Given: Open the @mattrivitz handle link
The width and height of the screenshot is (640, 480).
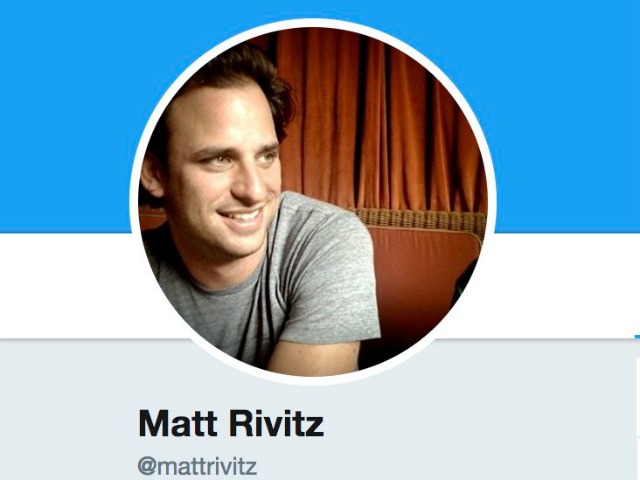Looking at the screenshot, I should (197, 466).
